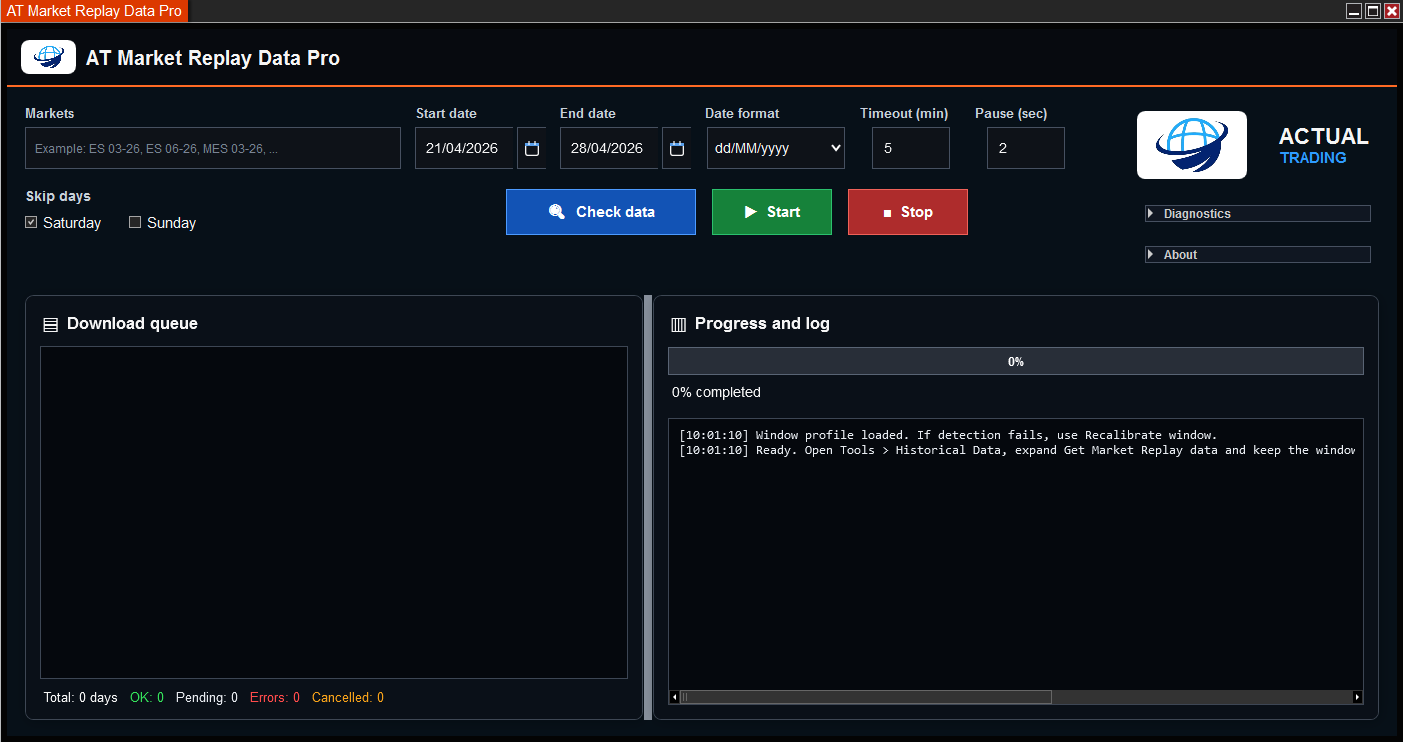This screenshot has height=742, width=1403.
Task: Open the End date calendar picker
Action: (x=677, y=148)
